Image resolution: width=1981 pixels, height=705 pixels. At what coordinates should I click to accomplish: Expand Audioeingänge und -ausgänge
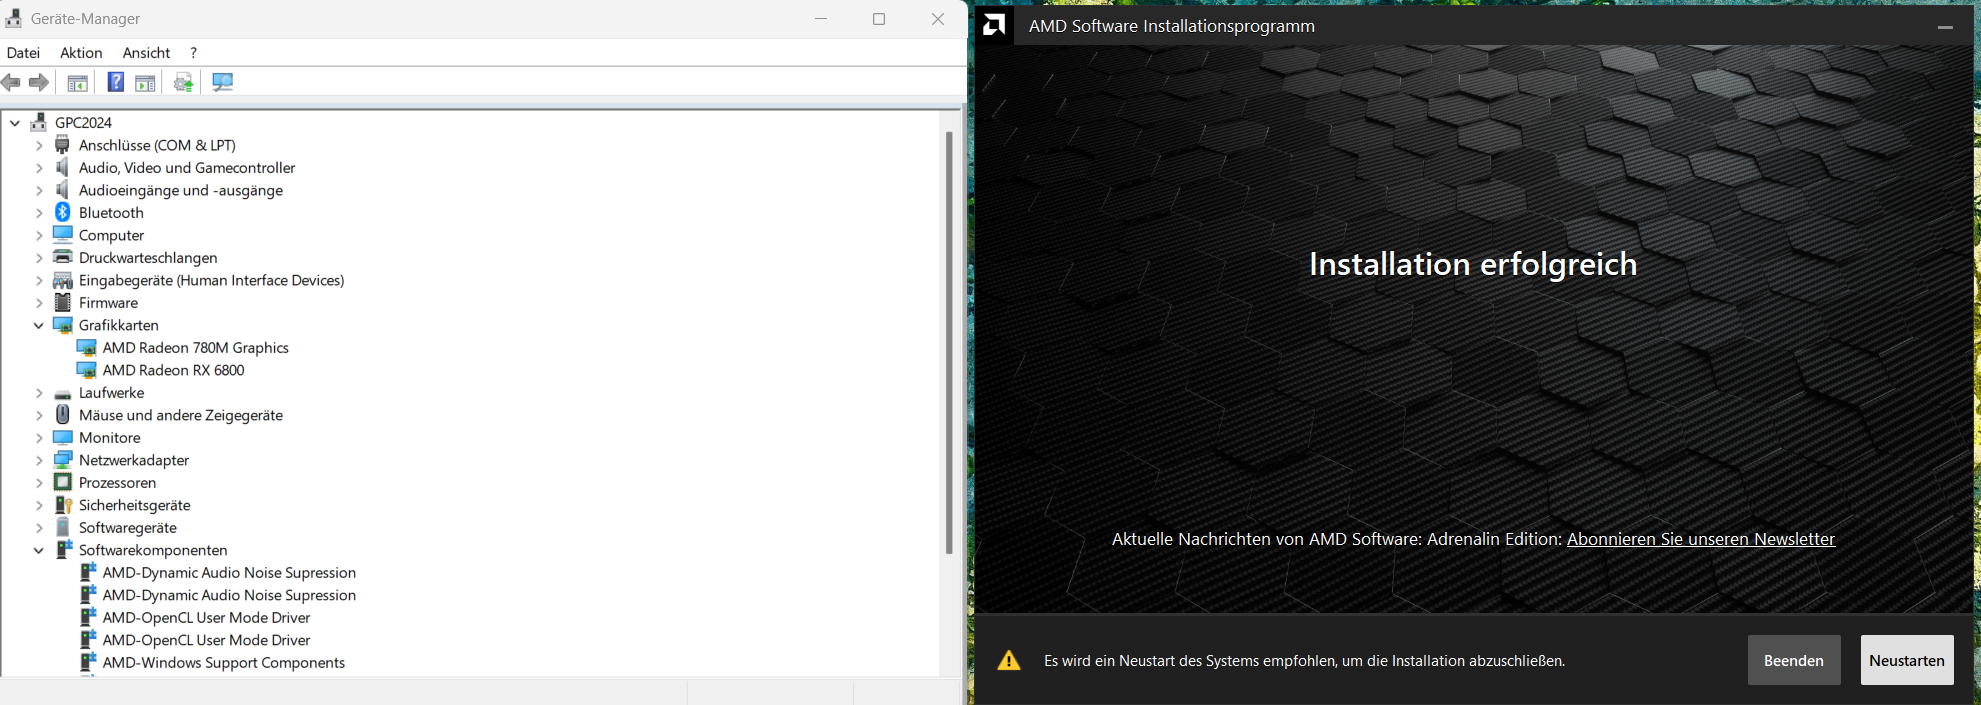(39, 190)
